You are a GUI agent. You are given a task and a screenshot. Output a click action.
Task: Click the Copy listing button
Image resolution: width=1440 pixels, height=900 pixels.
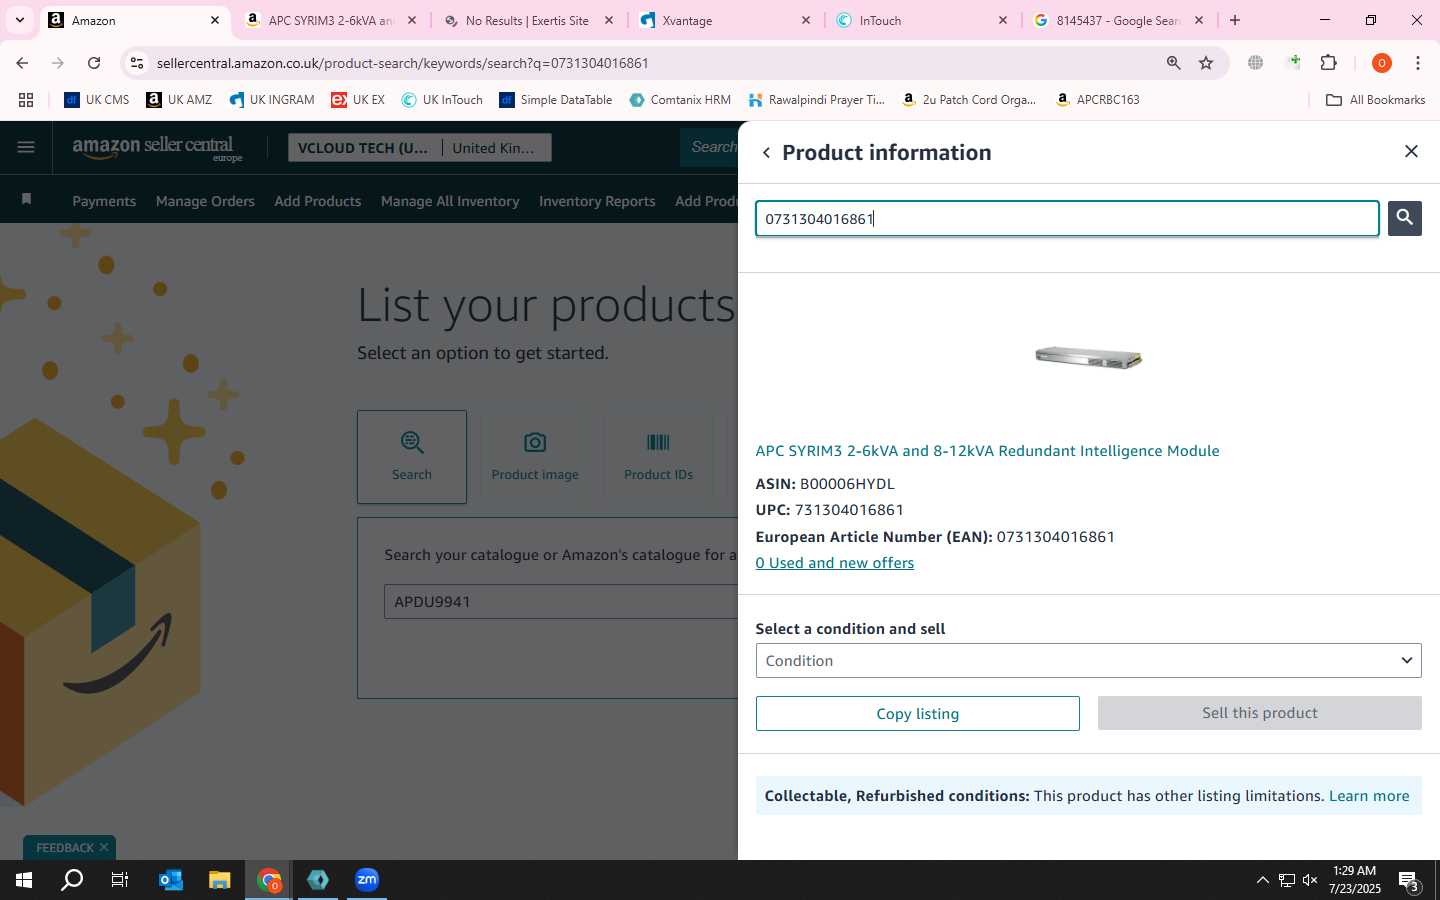pyautogui.click(x=917, y=713)
